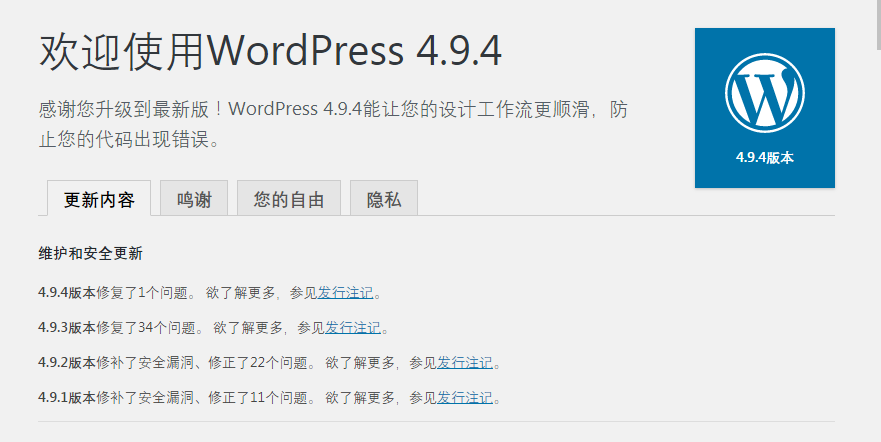Image resolution: width=881 pixels, height=442 pixels.
Task: Click the 感谢您升级到最新版 intro paragraph
Action: pos(333,124)
